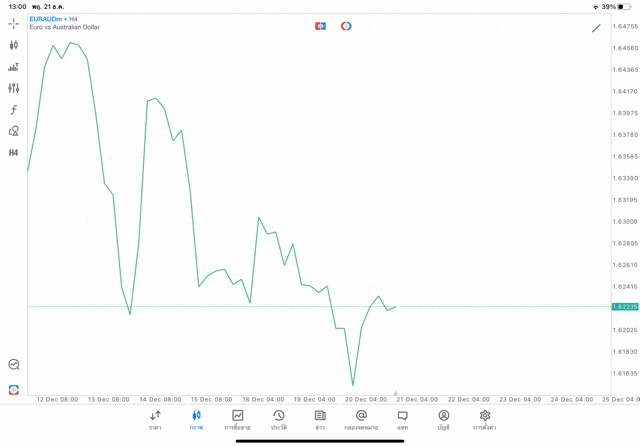Open the drawing objects shapes icon

[13, 131]
